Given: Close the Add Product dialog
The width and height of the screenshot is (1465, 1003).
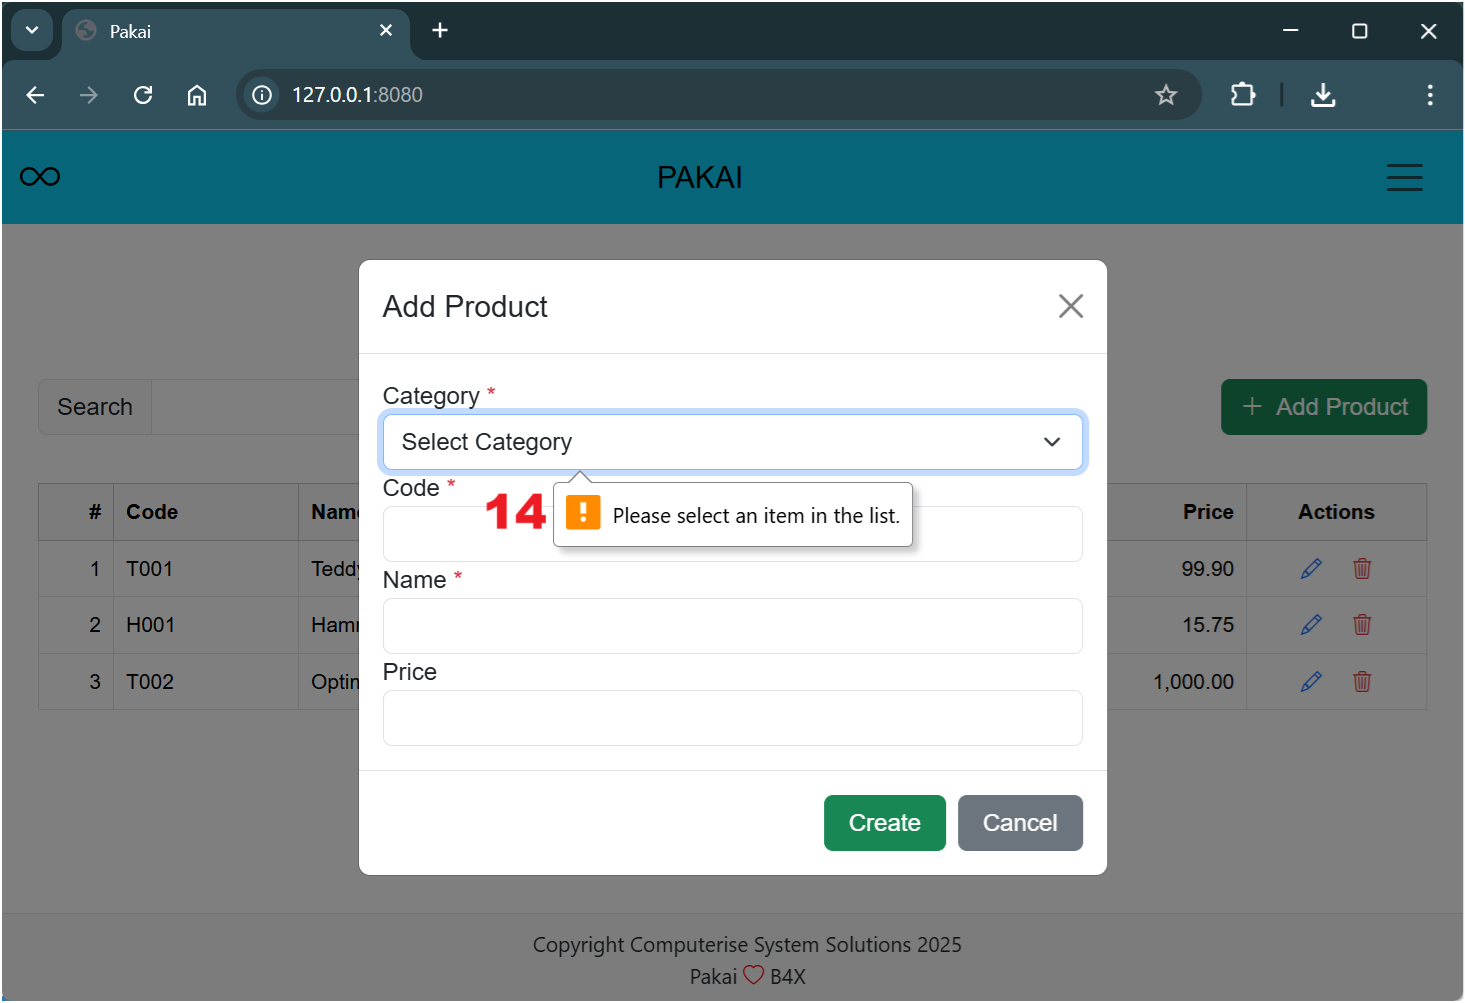Looking at the screenshot, I should [x=1070, y=306].
